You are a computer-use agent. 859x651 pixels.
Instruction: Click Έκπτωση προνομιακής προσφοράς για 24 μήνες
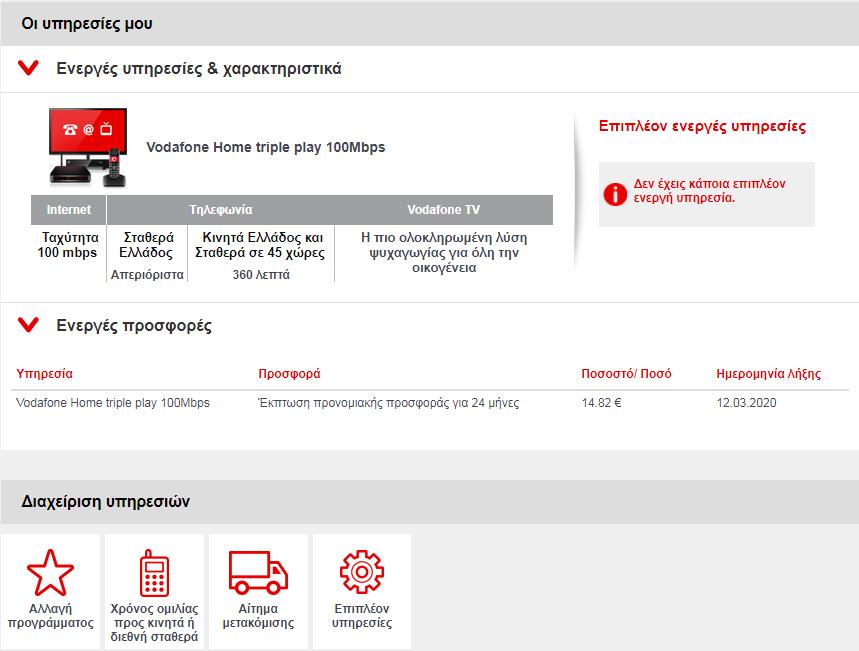pos(389,403)
